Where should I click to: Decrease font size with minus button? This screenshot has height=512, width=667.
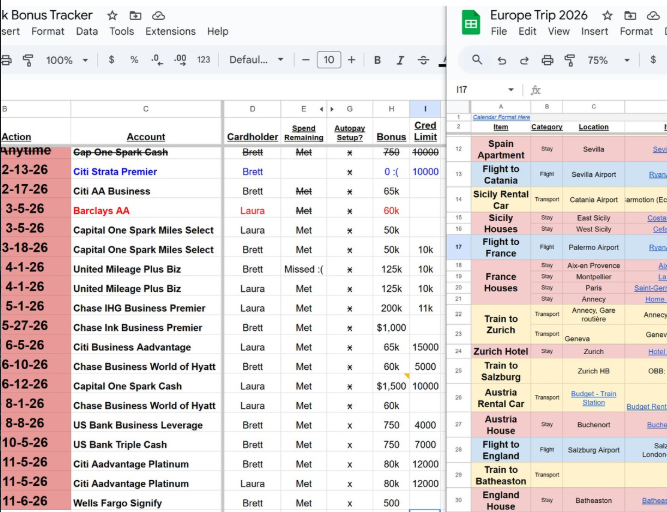coord(305,60)
